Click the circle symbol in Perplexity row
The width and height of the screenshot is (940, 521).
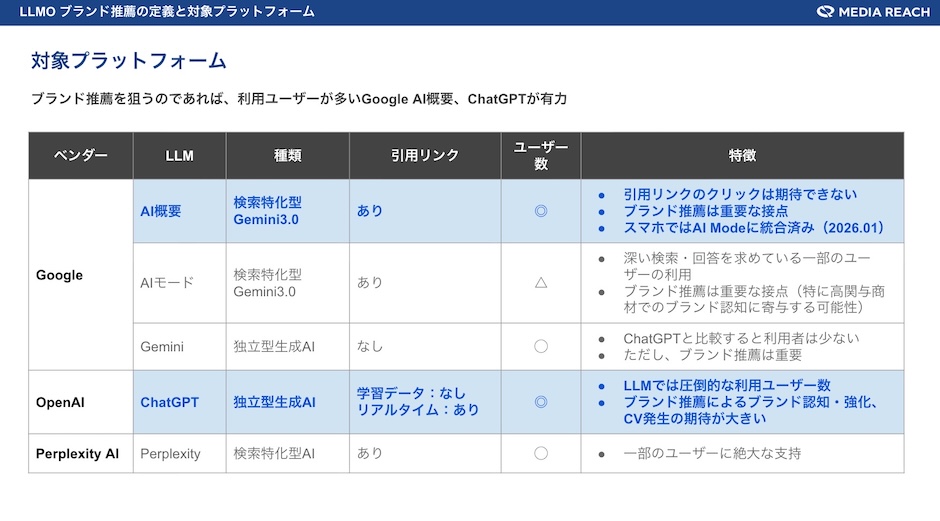click(541, 453)
